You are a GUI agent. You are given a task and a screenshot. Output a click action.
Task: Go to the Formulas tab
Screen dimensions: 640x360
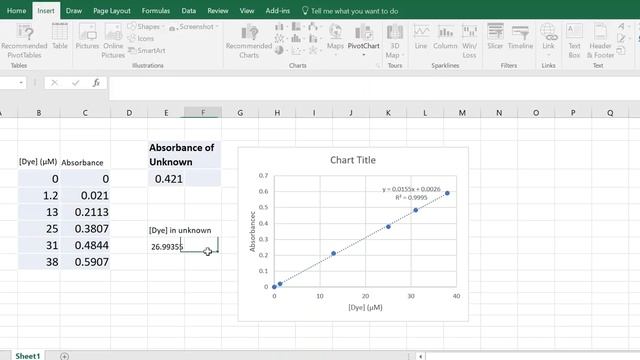point(156,11)
